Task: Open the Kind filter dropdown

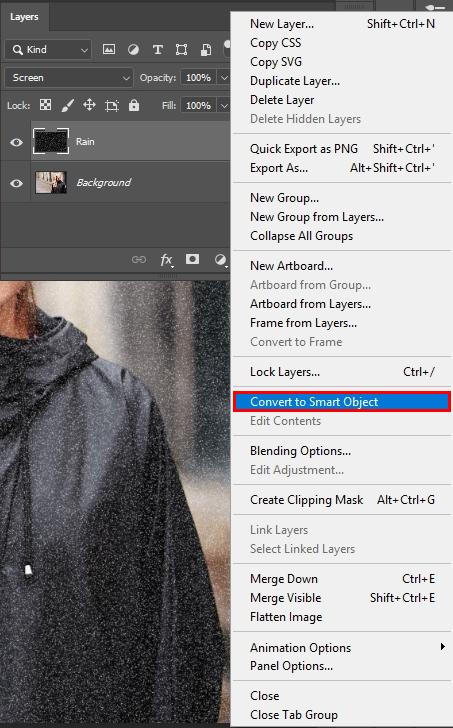Action: (x=48, y=50)
